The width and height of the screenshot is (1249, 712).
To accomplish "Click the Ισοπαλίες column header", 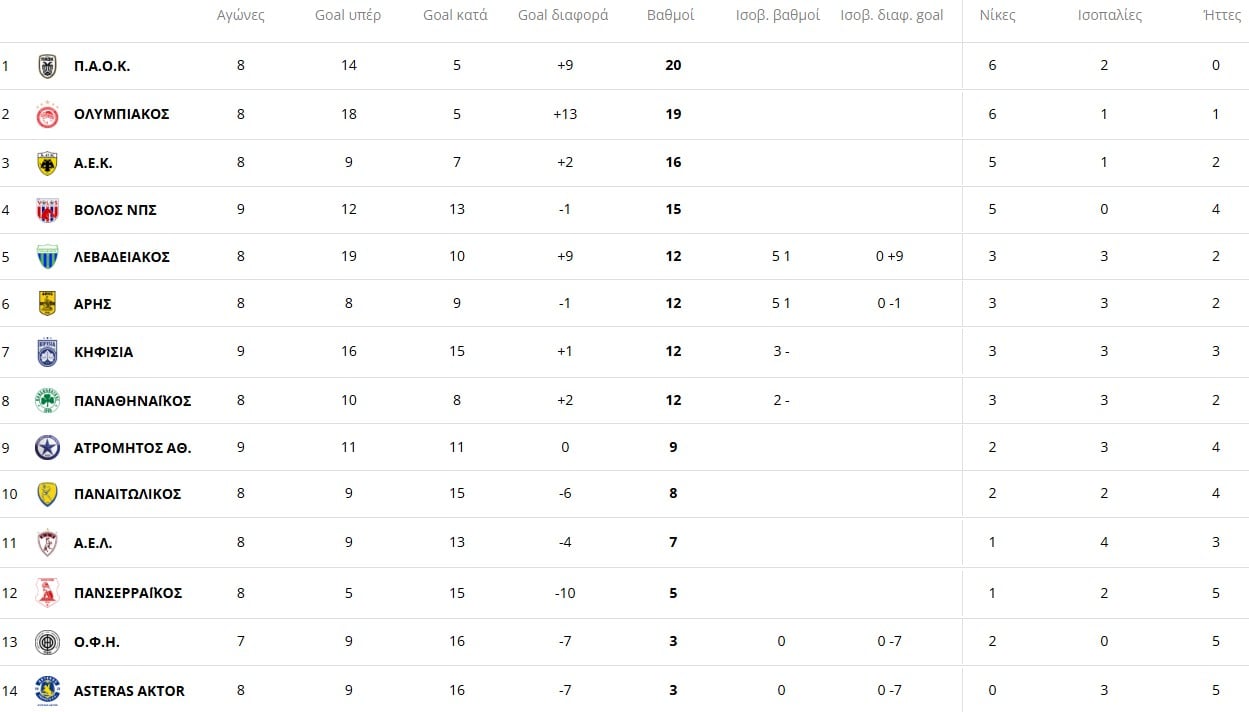I will tap(1110, 15).
